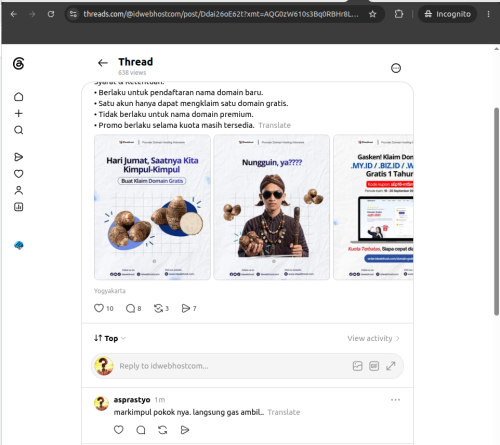The image size is (500, 445).
Task: Open thread more options circle icon
Action: (396, 68)
